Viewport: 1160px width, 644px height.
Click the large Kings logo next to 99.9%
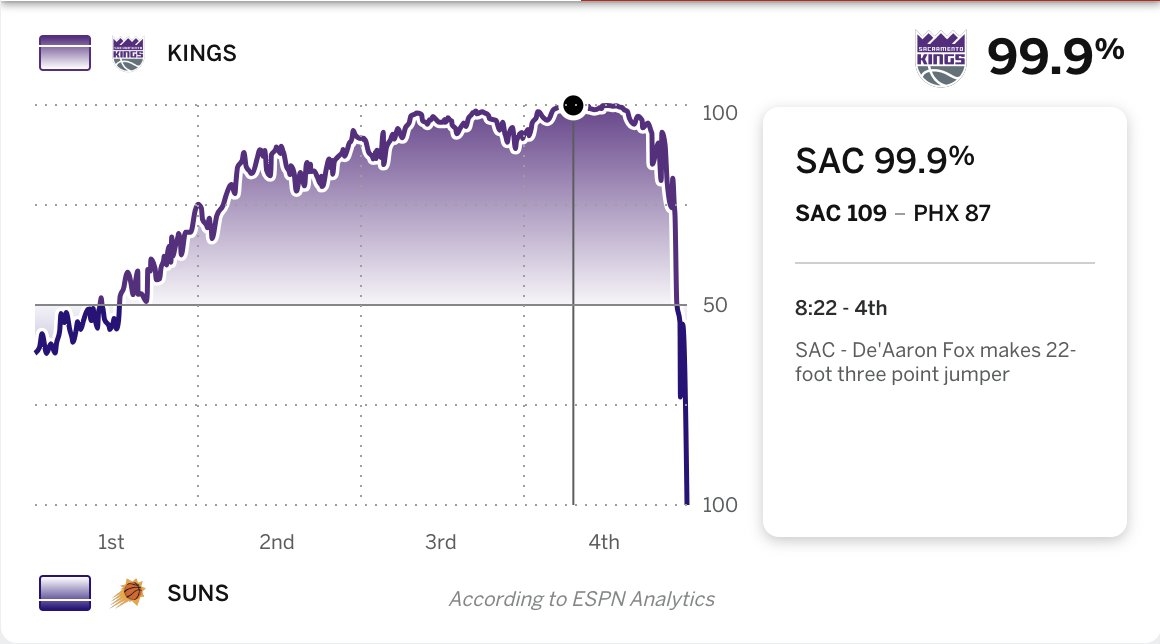tap(940, 58)
